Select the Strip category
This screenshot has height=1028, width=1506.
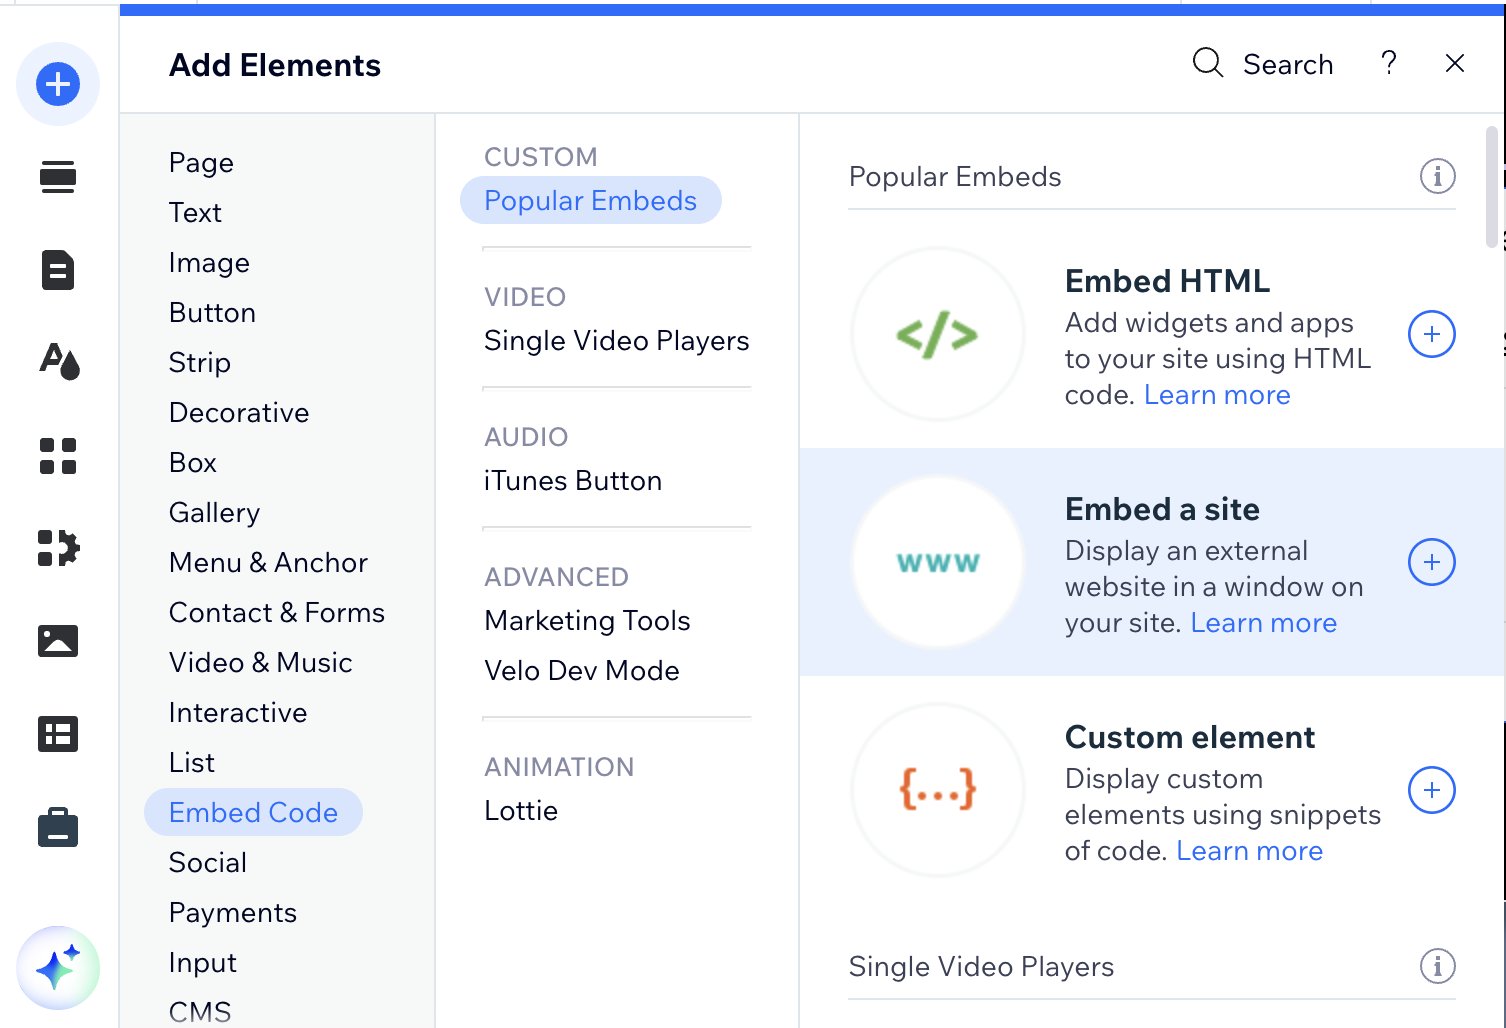click(x=200, y=363)
